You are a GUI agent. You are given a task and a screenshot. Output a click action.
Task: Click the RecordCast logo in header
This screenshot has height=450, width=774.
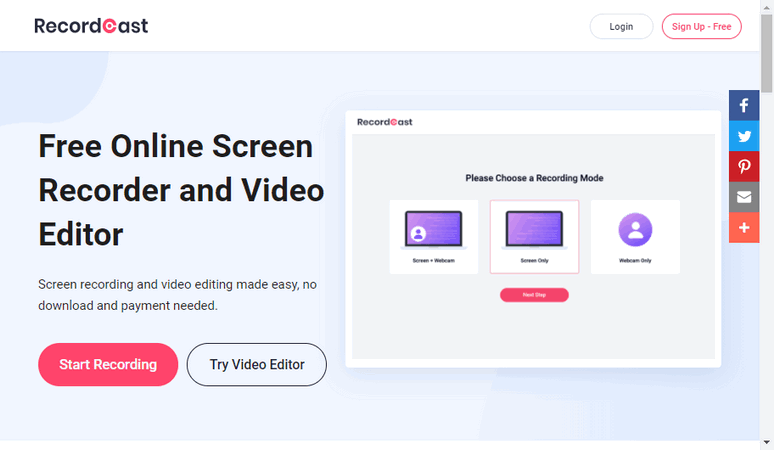(91, 26)
